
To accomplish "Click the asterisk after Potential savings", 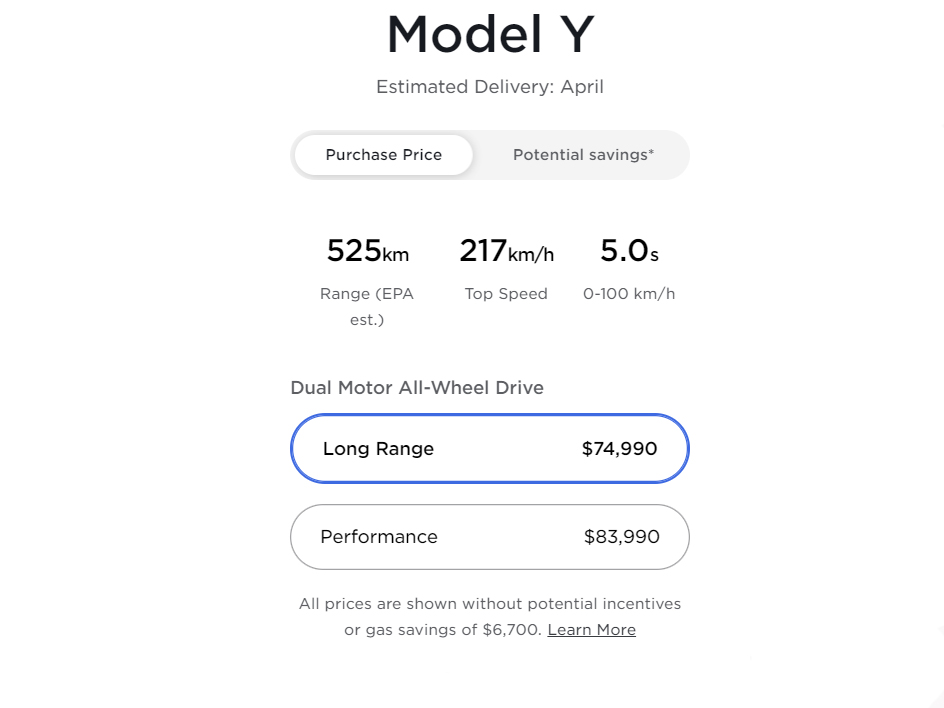I will coord(651,152).
